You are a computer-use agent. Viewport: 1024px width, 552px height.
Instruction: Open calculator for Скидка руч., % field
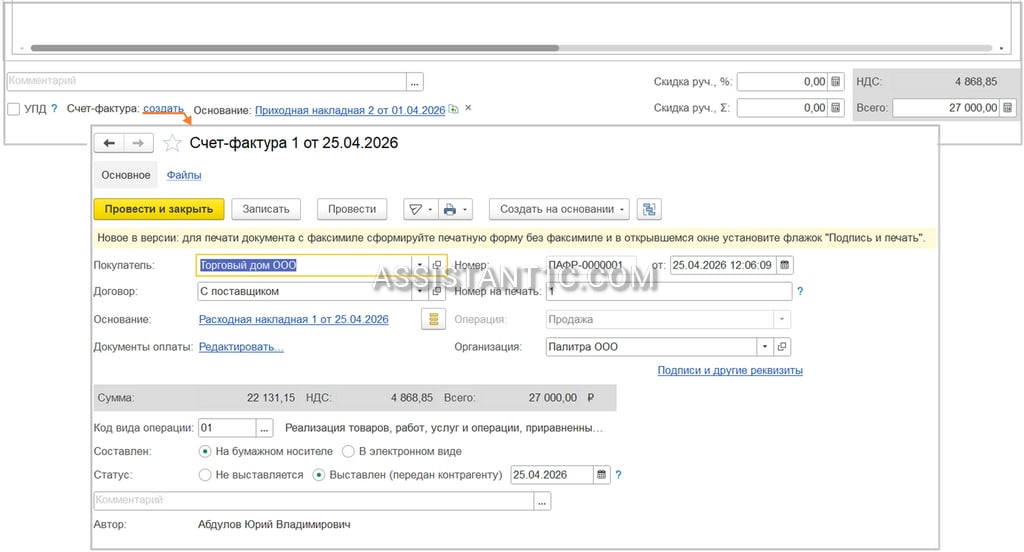836,82
